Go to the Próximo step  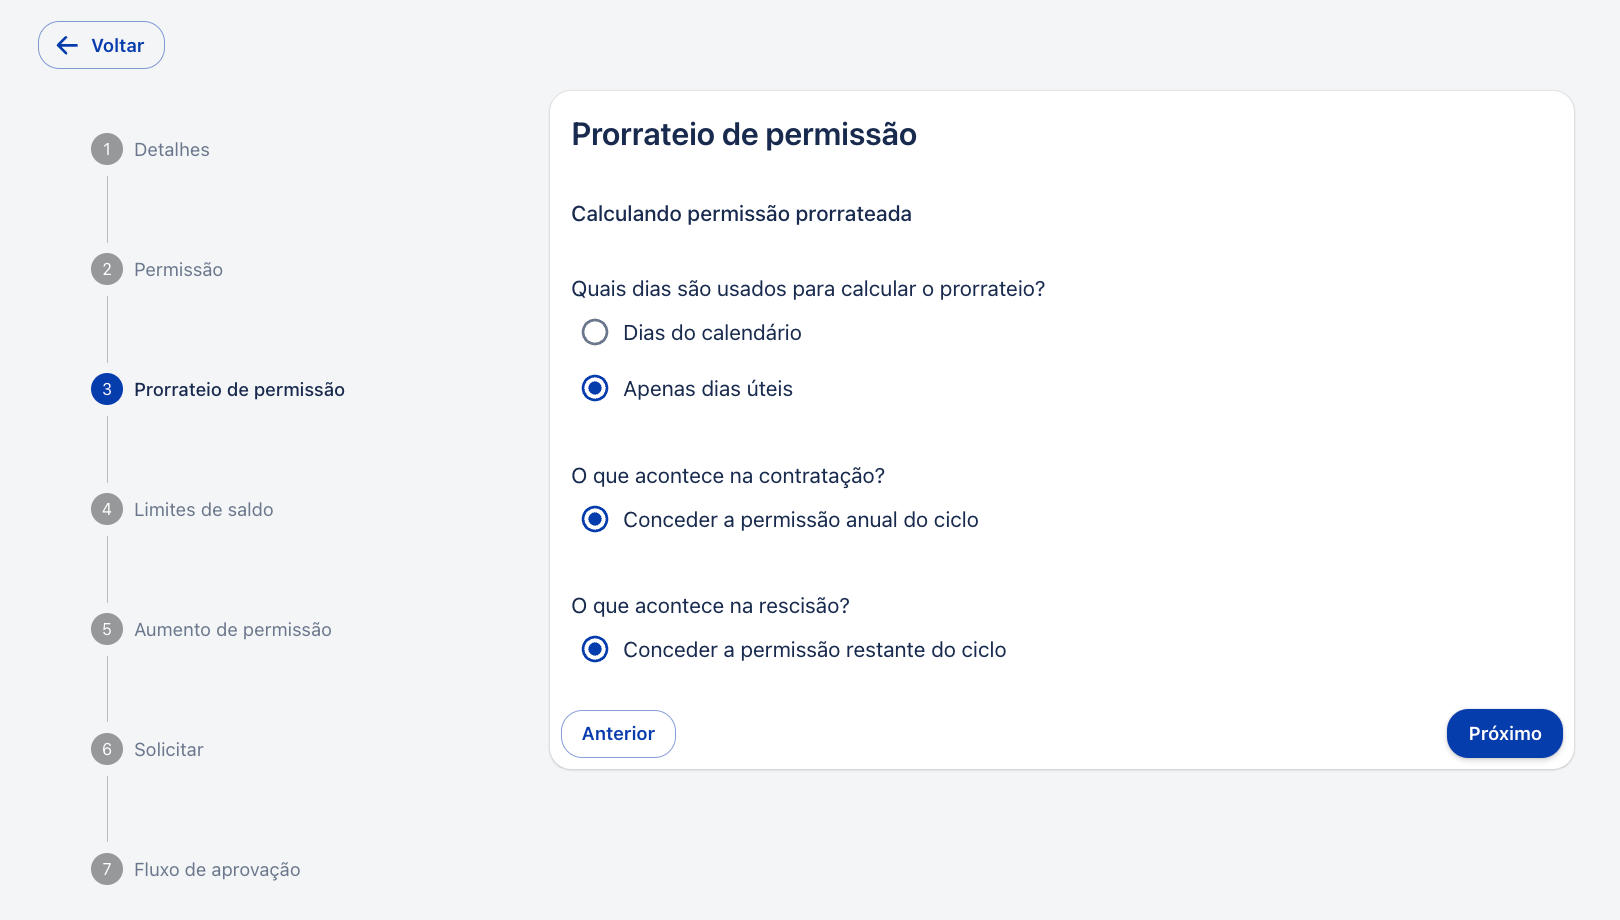[x=1504, y=733]
